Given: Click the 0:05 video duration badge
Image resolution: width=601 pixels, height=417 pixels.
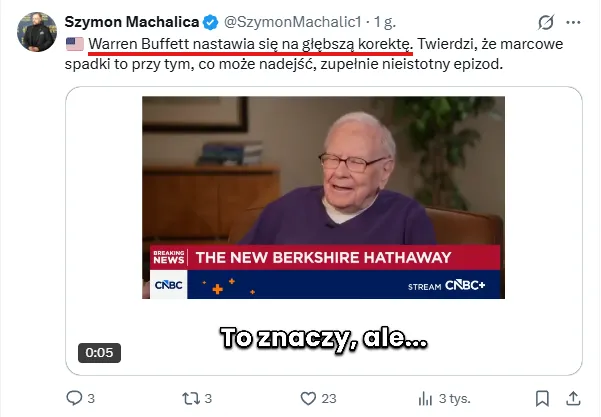Looking at the screenshot, I should (x=99, y=353).
